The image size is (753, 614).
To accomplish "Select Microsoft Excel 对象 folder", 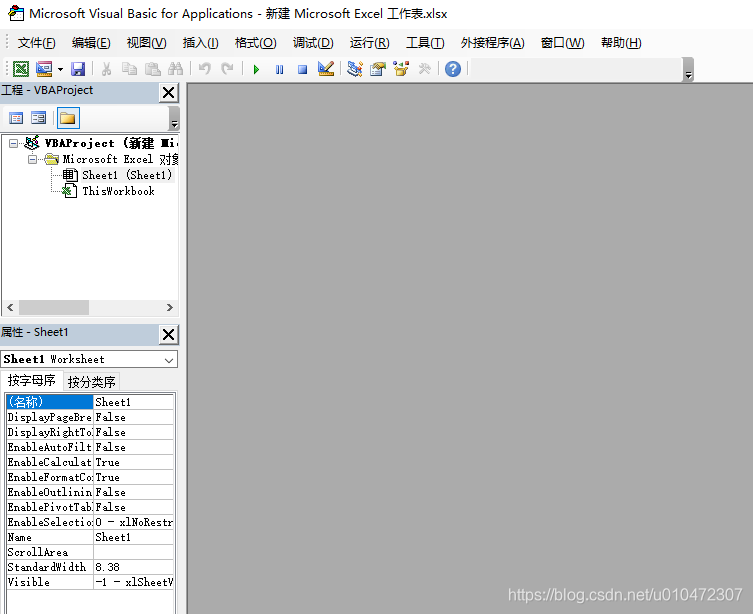I will point(121,159).
